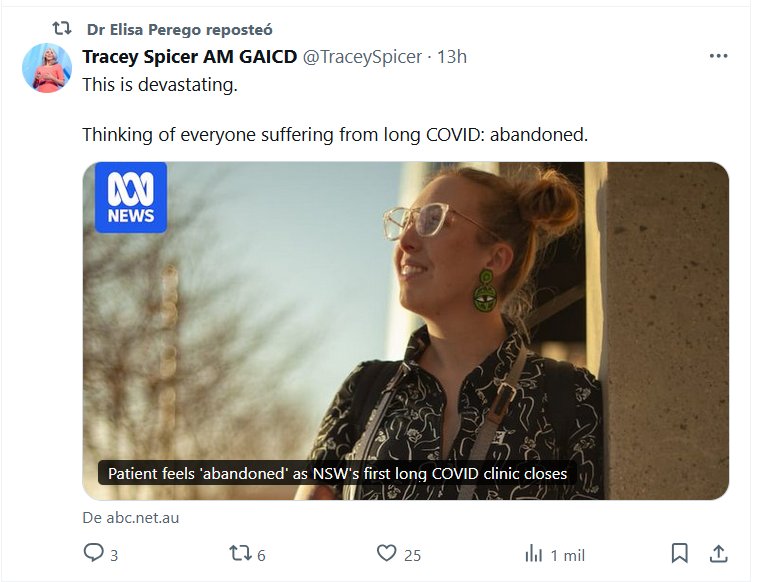Open the three-dot more options menu
758x582 pixels.
click(x=718, y=56)
